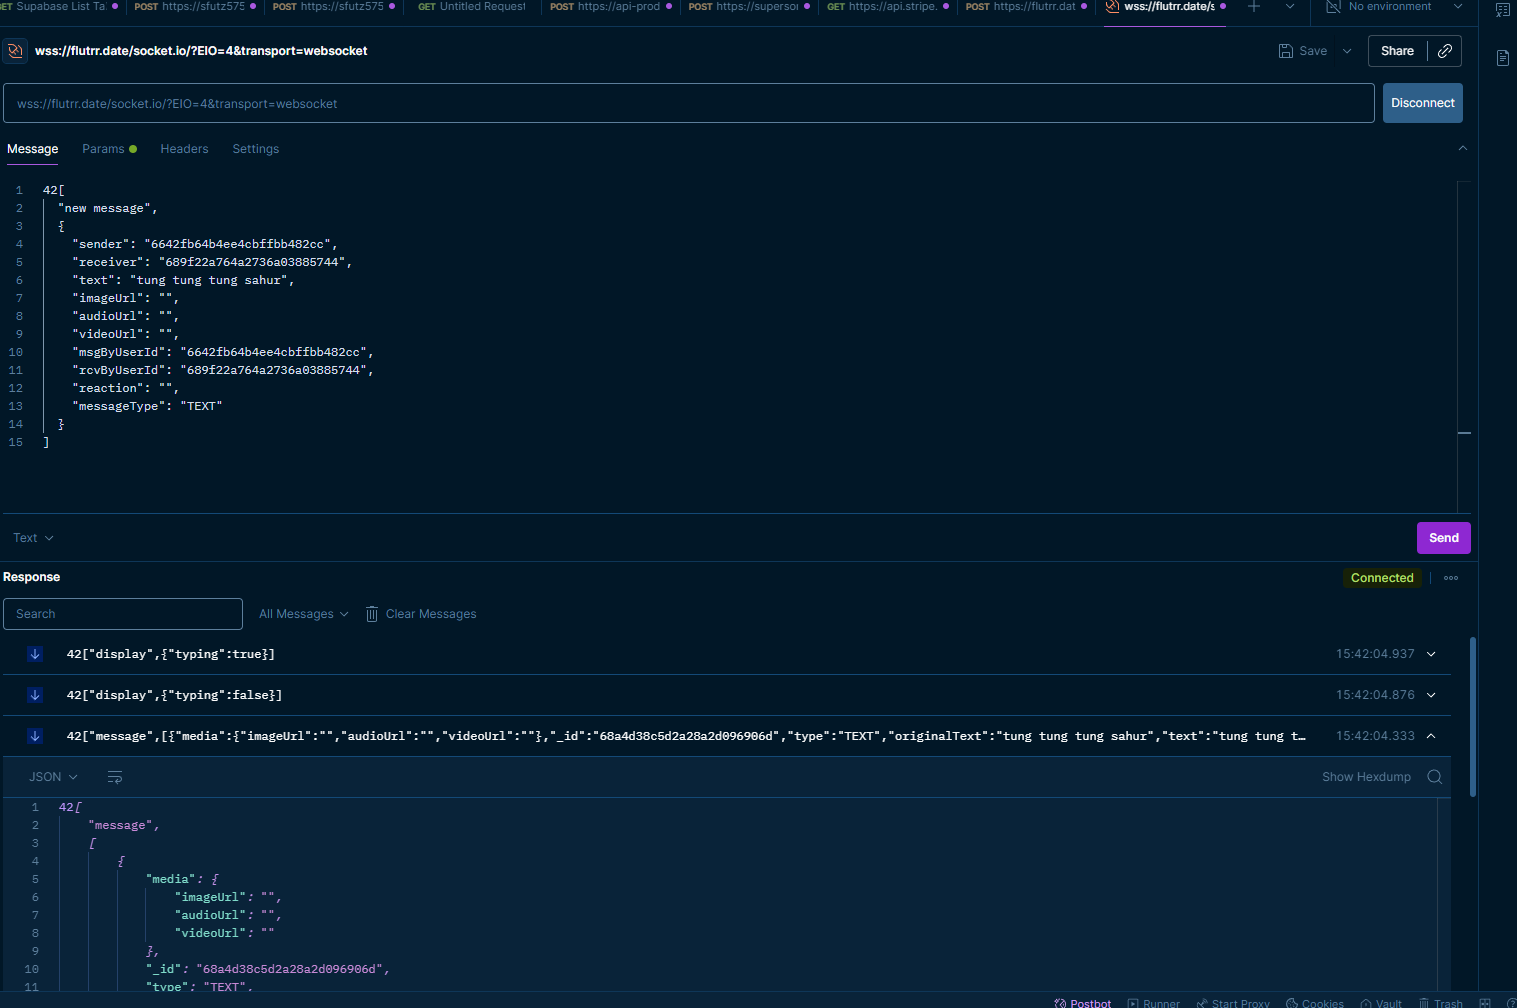Click the Disconnect button

[x=1423, y=103]
